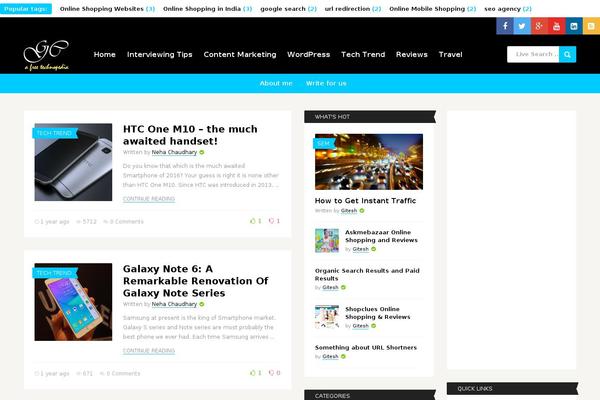Open the Galaxy Note 6 thumbnail image
This screenshot has width=600, height=400.
point(73,302)
